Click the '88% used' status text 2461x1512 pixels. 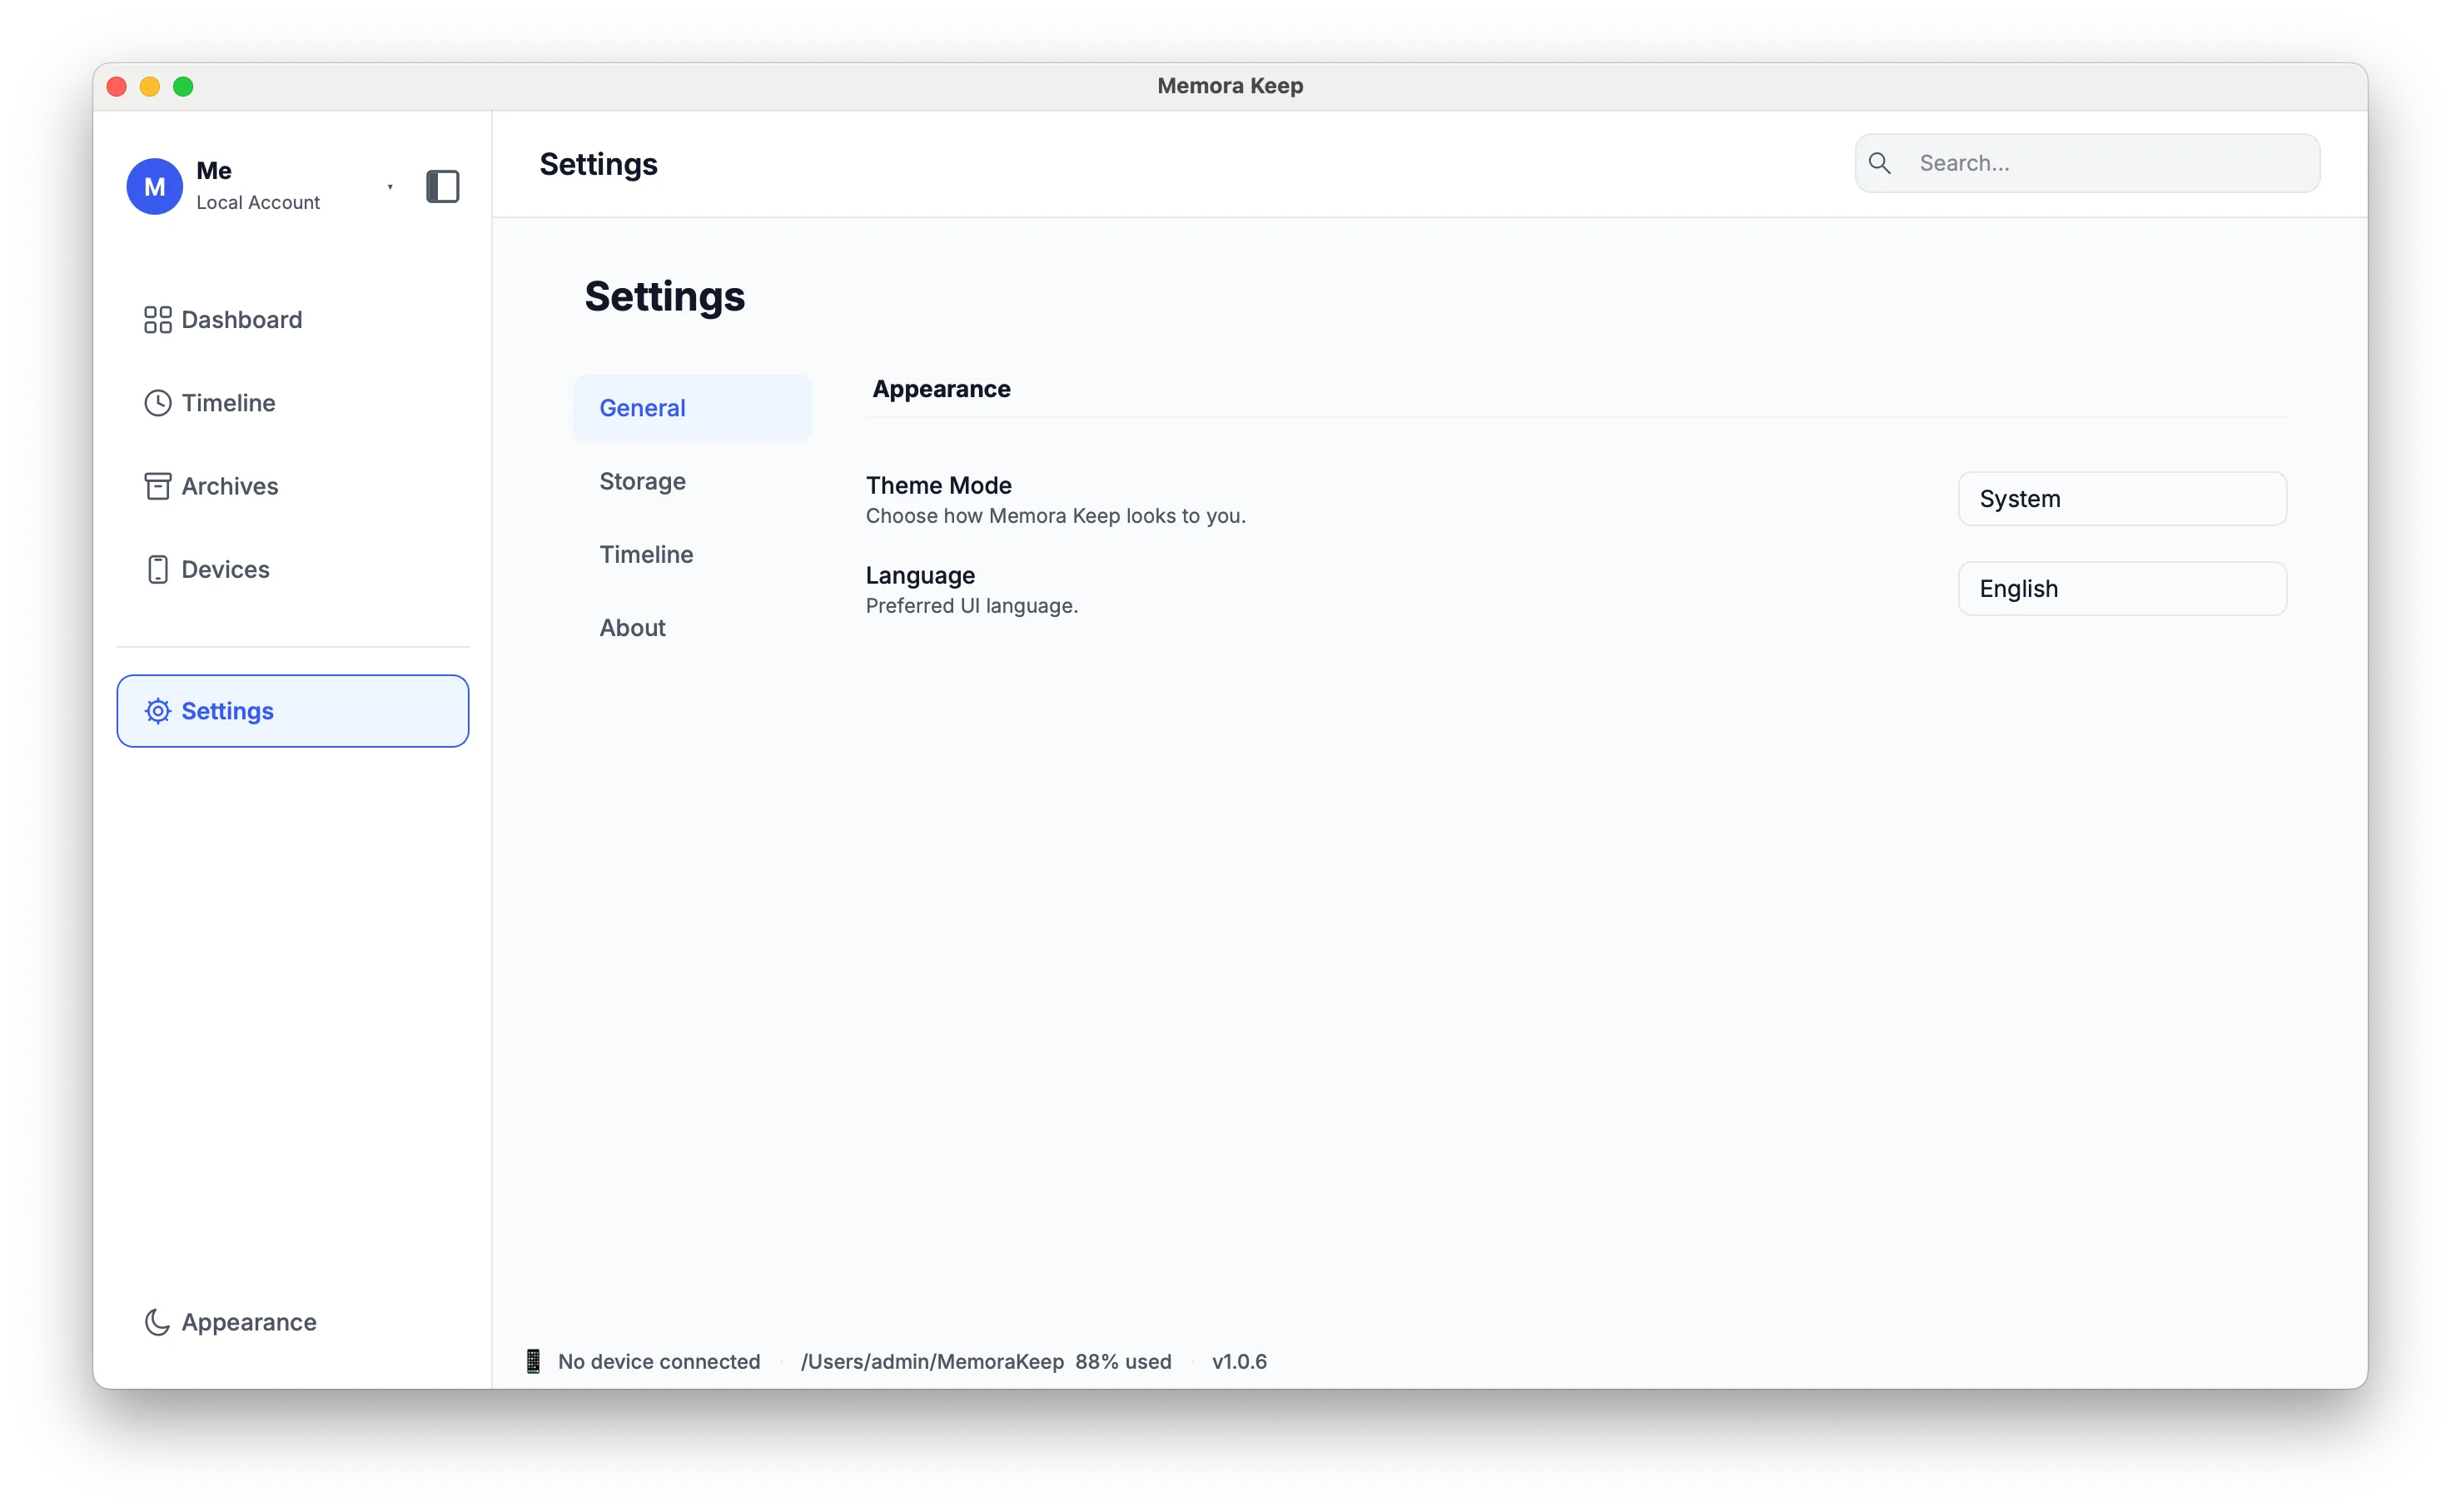pos(1122,1361)
